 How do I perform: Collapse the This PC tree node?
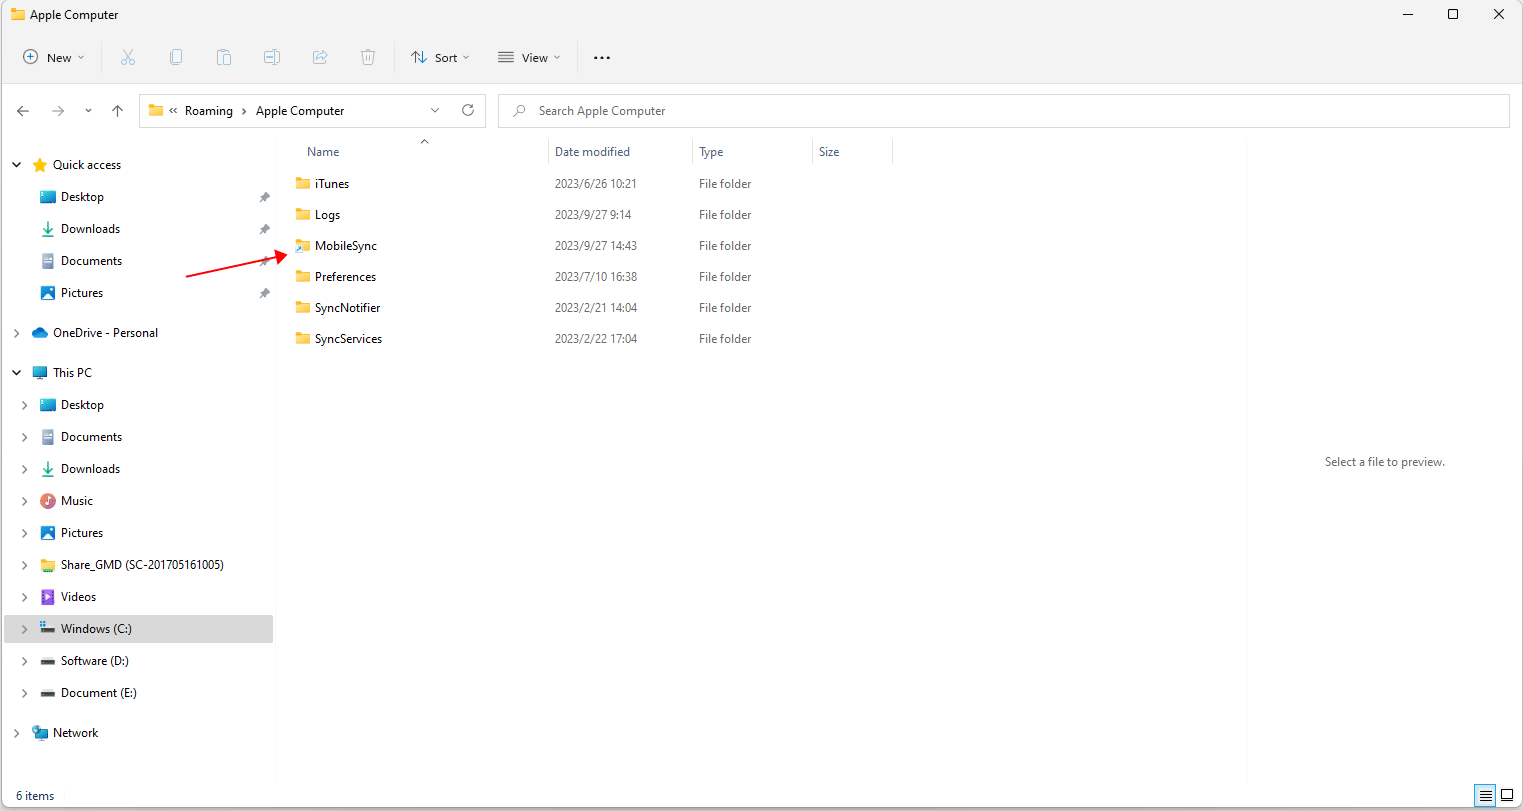[17, 373]
